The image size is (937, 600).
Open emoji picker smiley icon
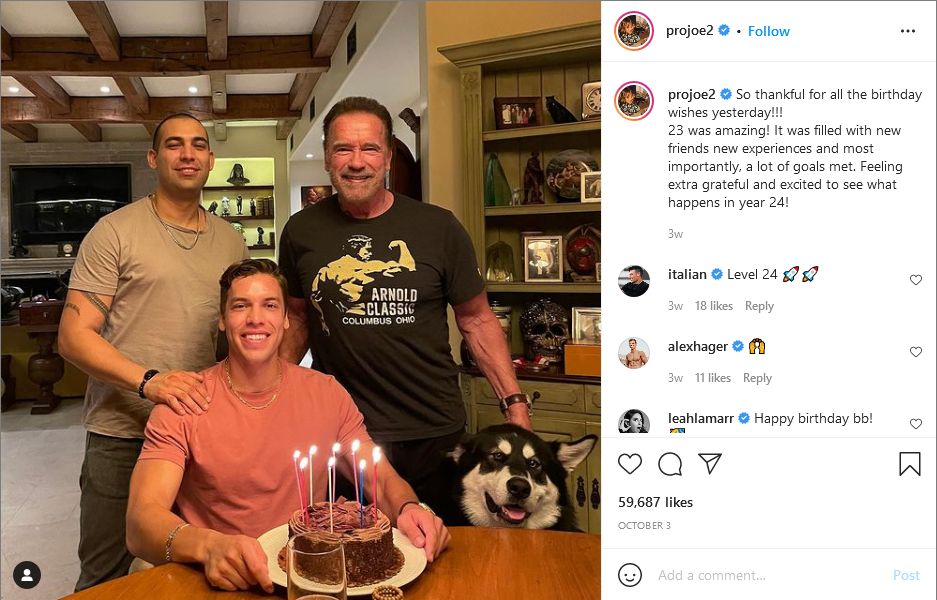click(630, 575)
